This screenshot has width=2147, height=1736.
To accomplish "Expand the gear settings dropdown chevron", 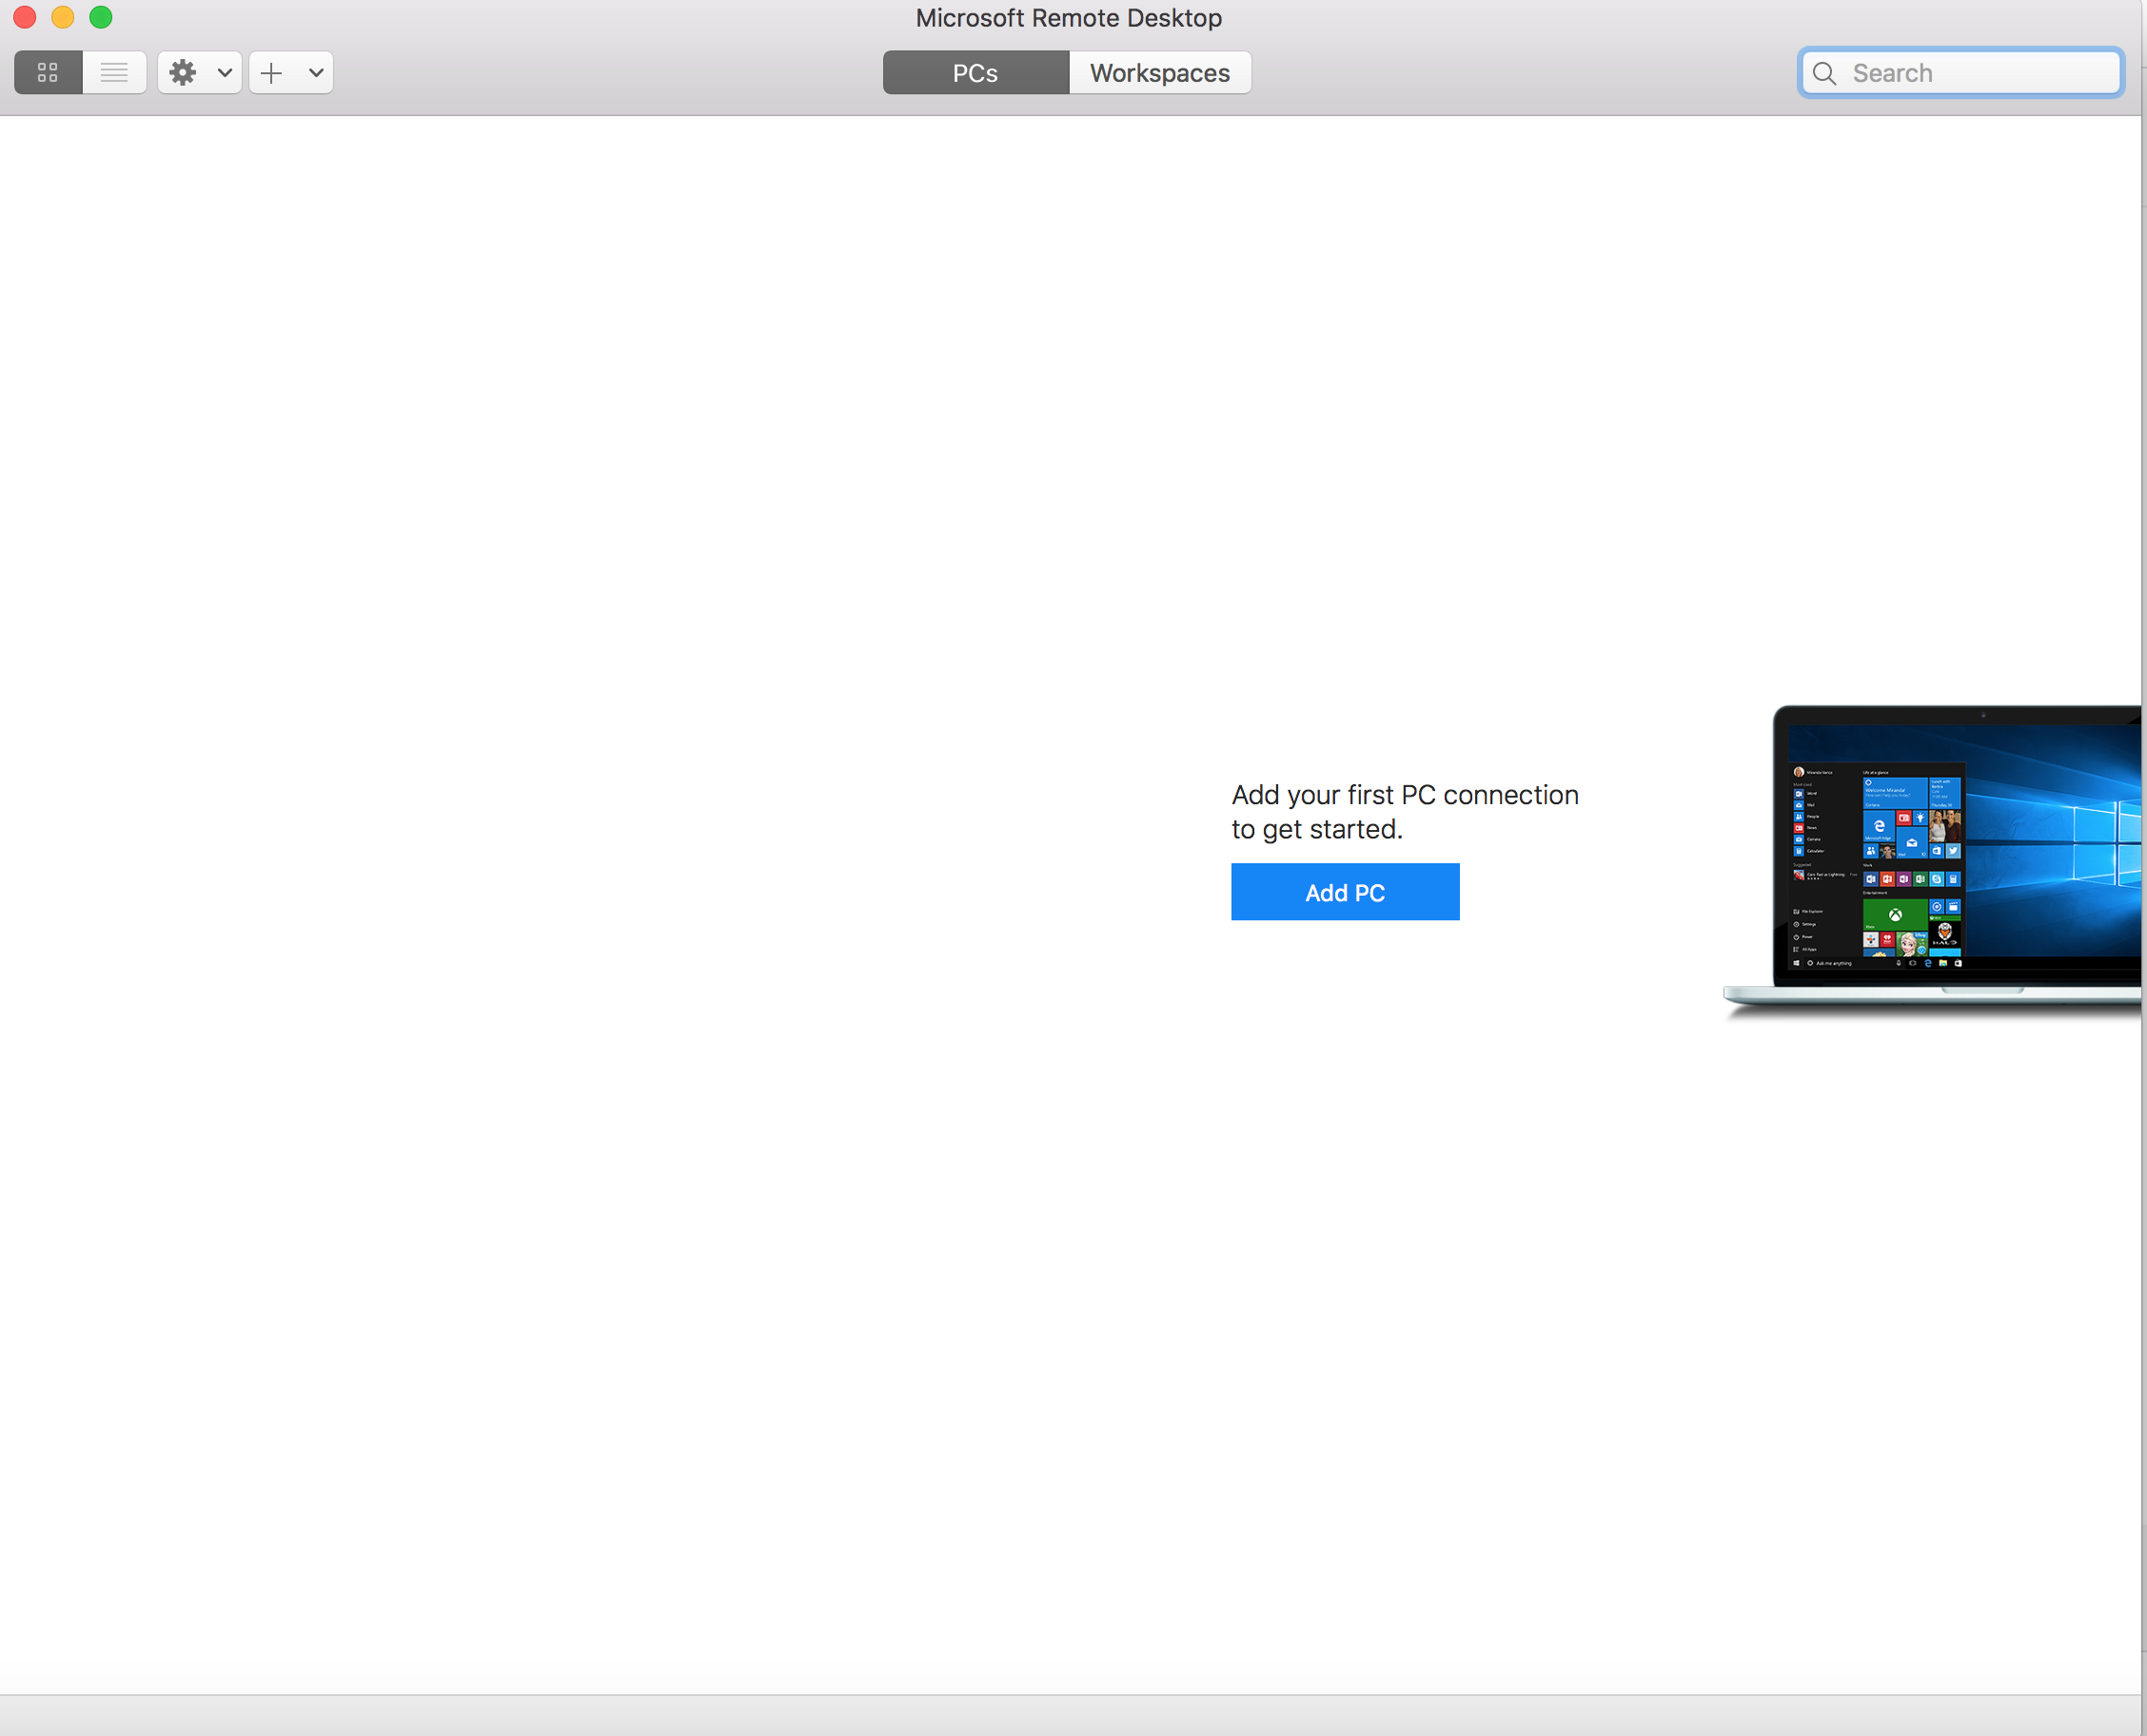I will [x=225, y=73].
